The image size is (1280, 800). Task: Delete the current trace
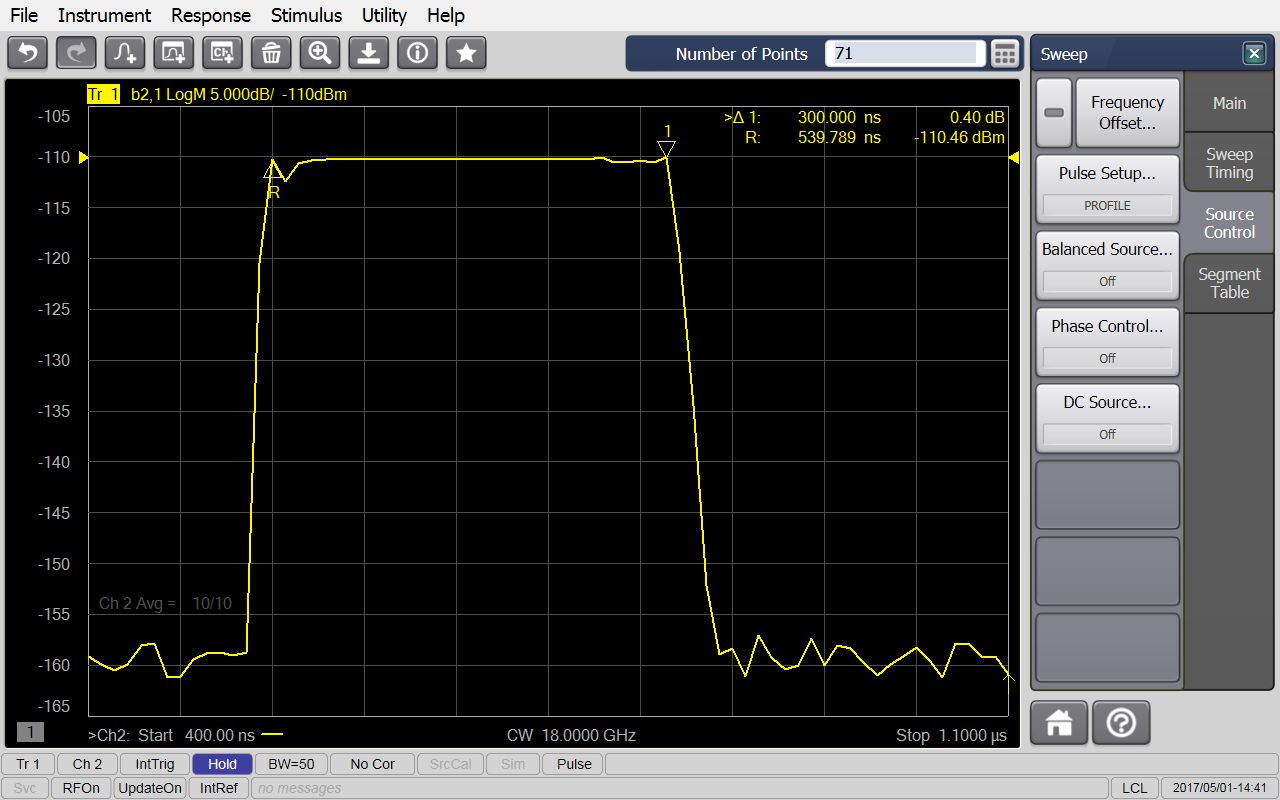point(270,53)
